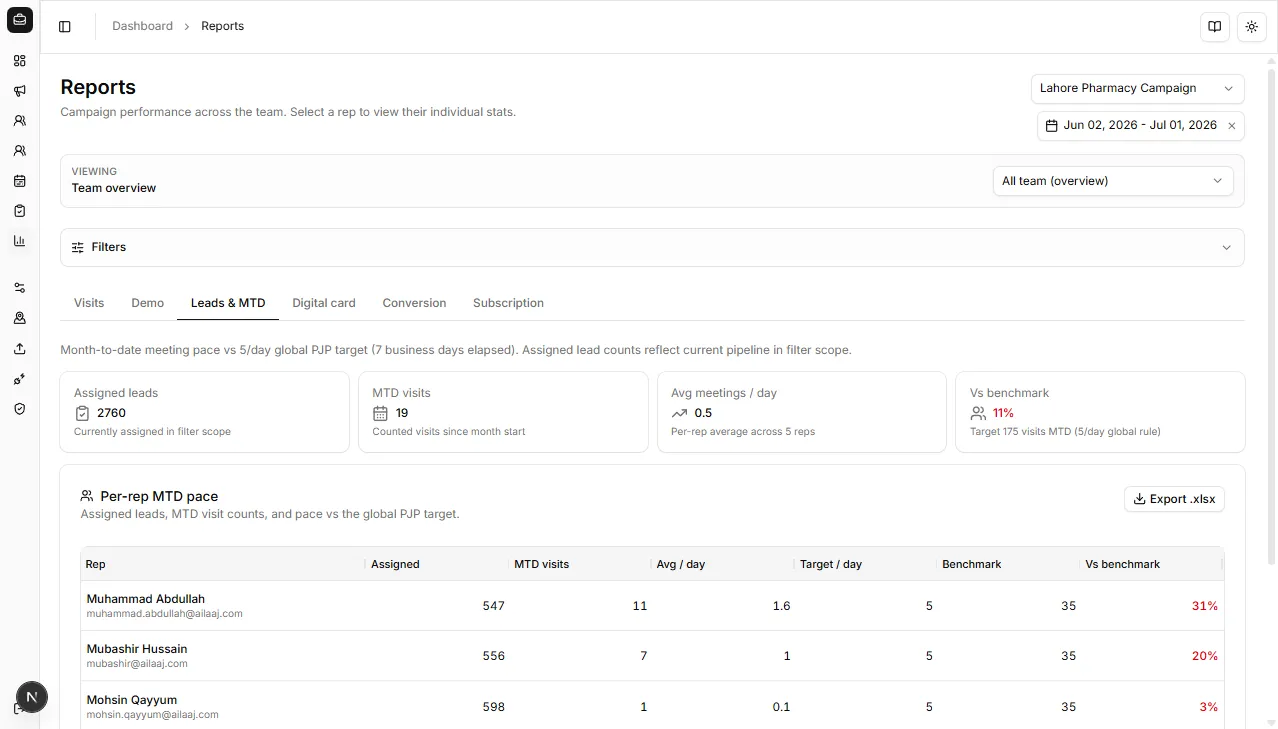The height and width of the screenshot is (729, 1278).
Task: Switch to the Visits tab
Action: 89,303
